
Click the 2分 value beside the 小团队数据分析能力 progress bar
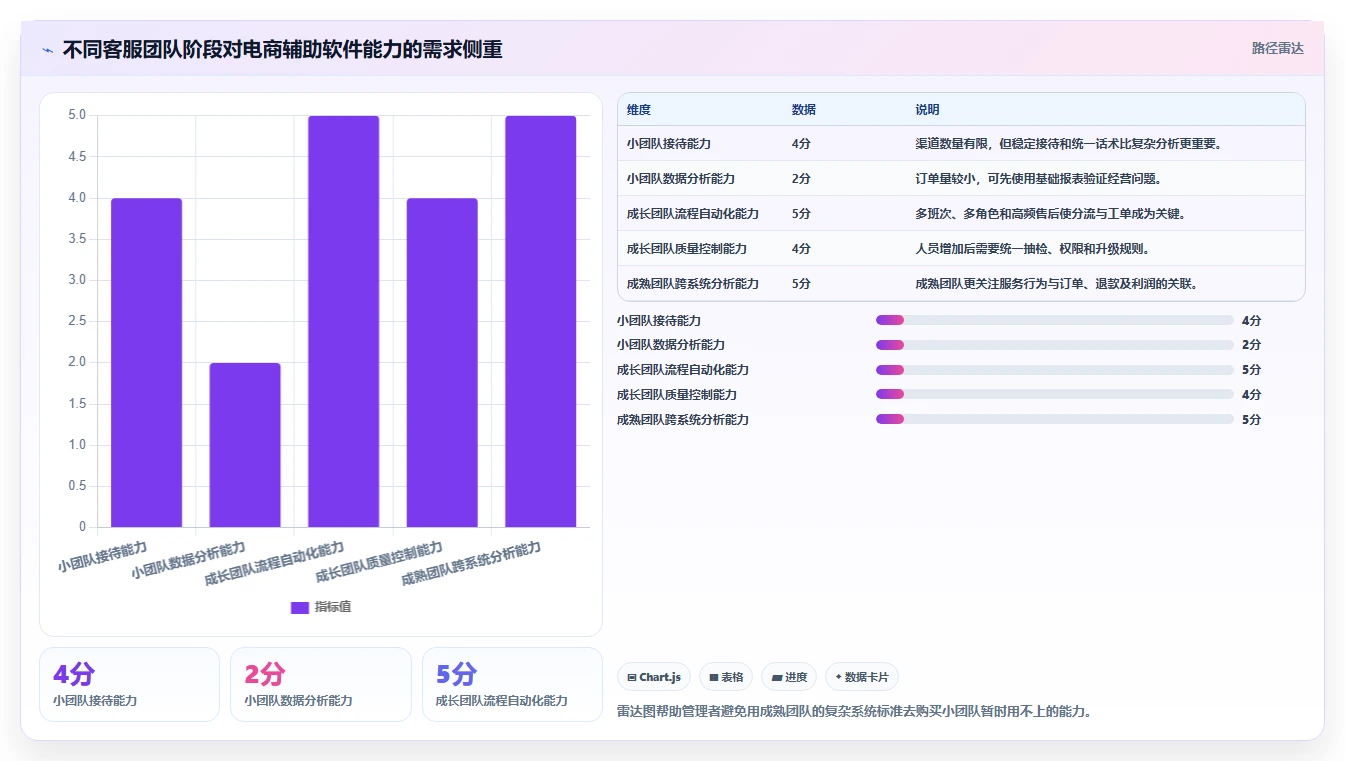1251,345
